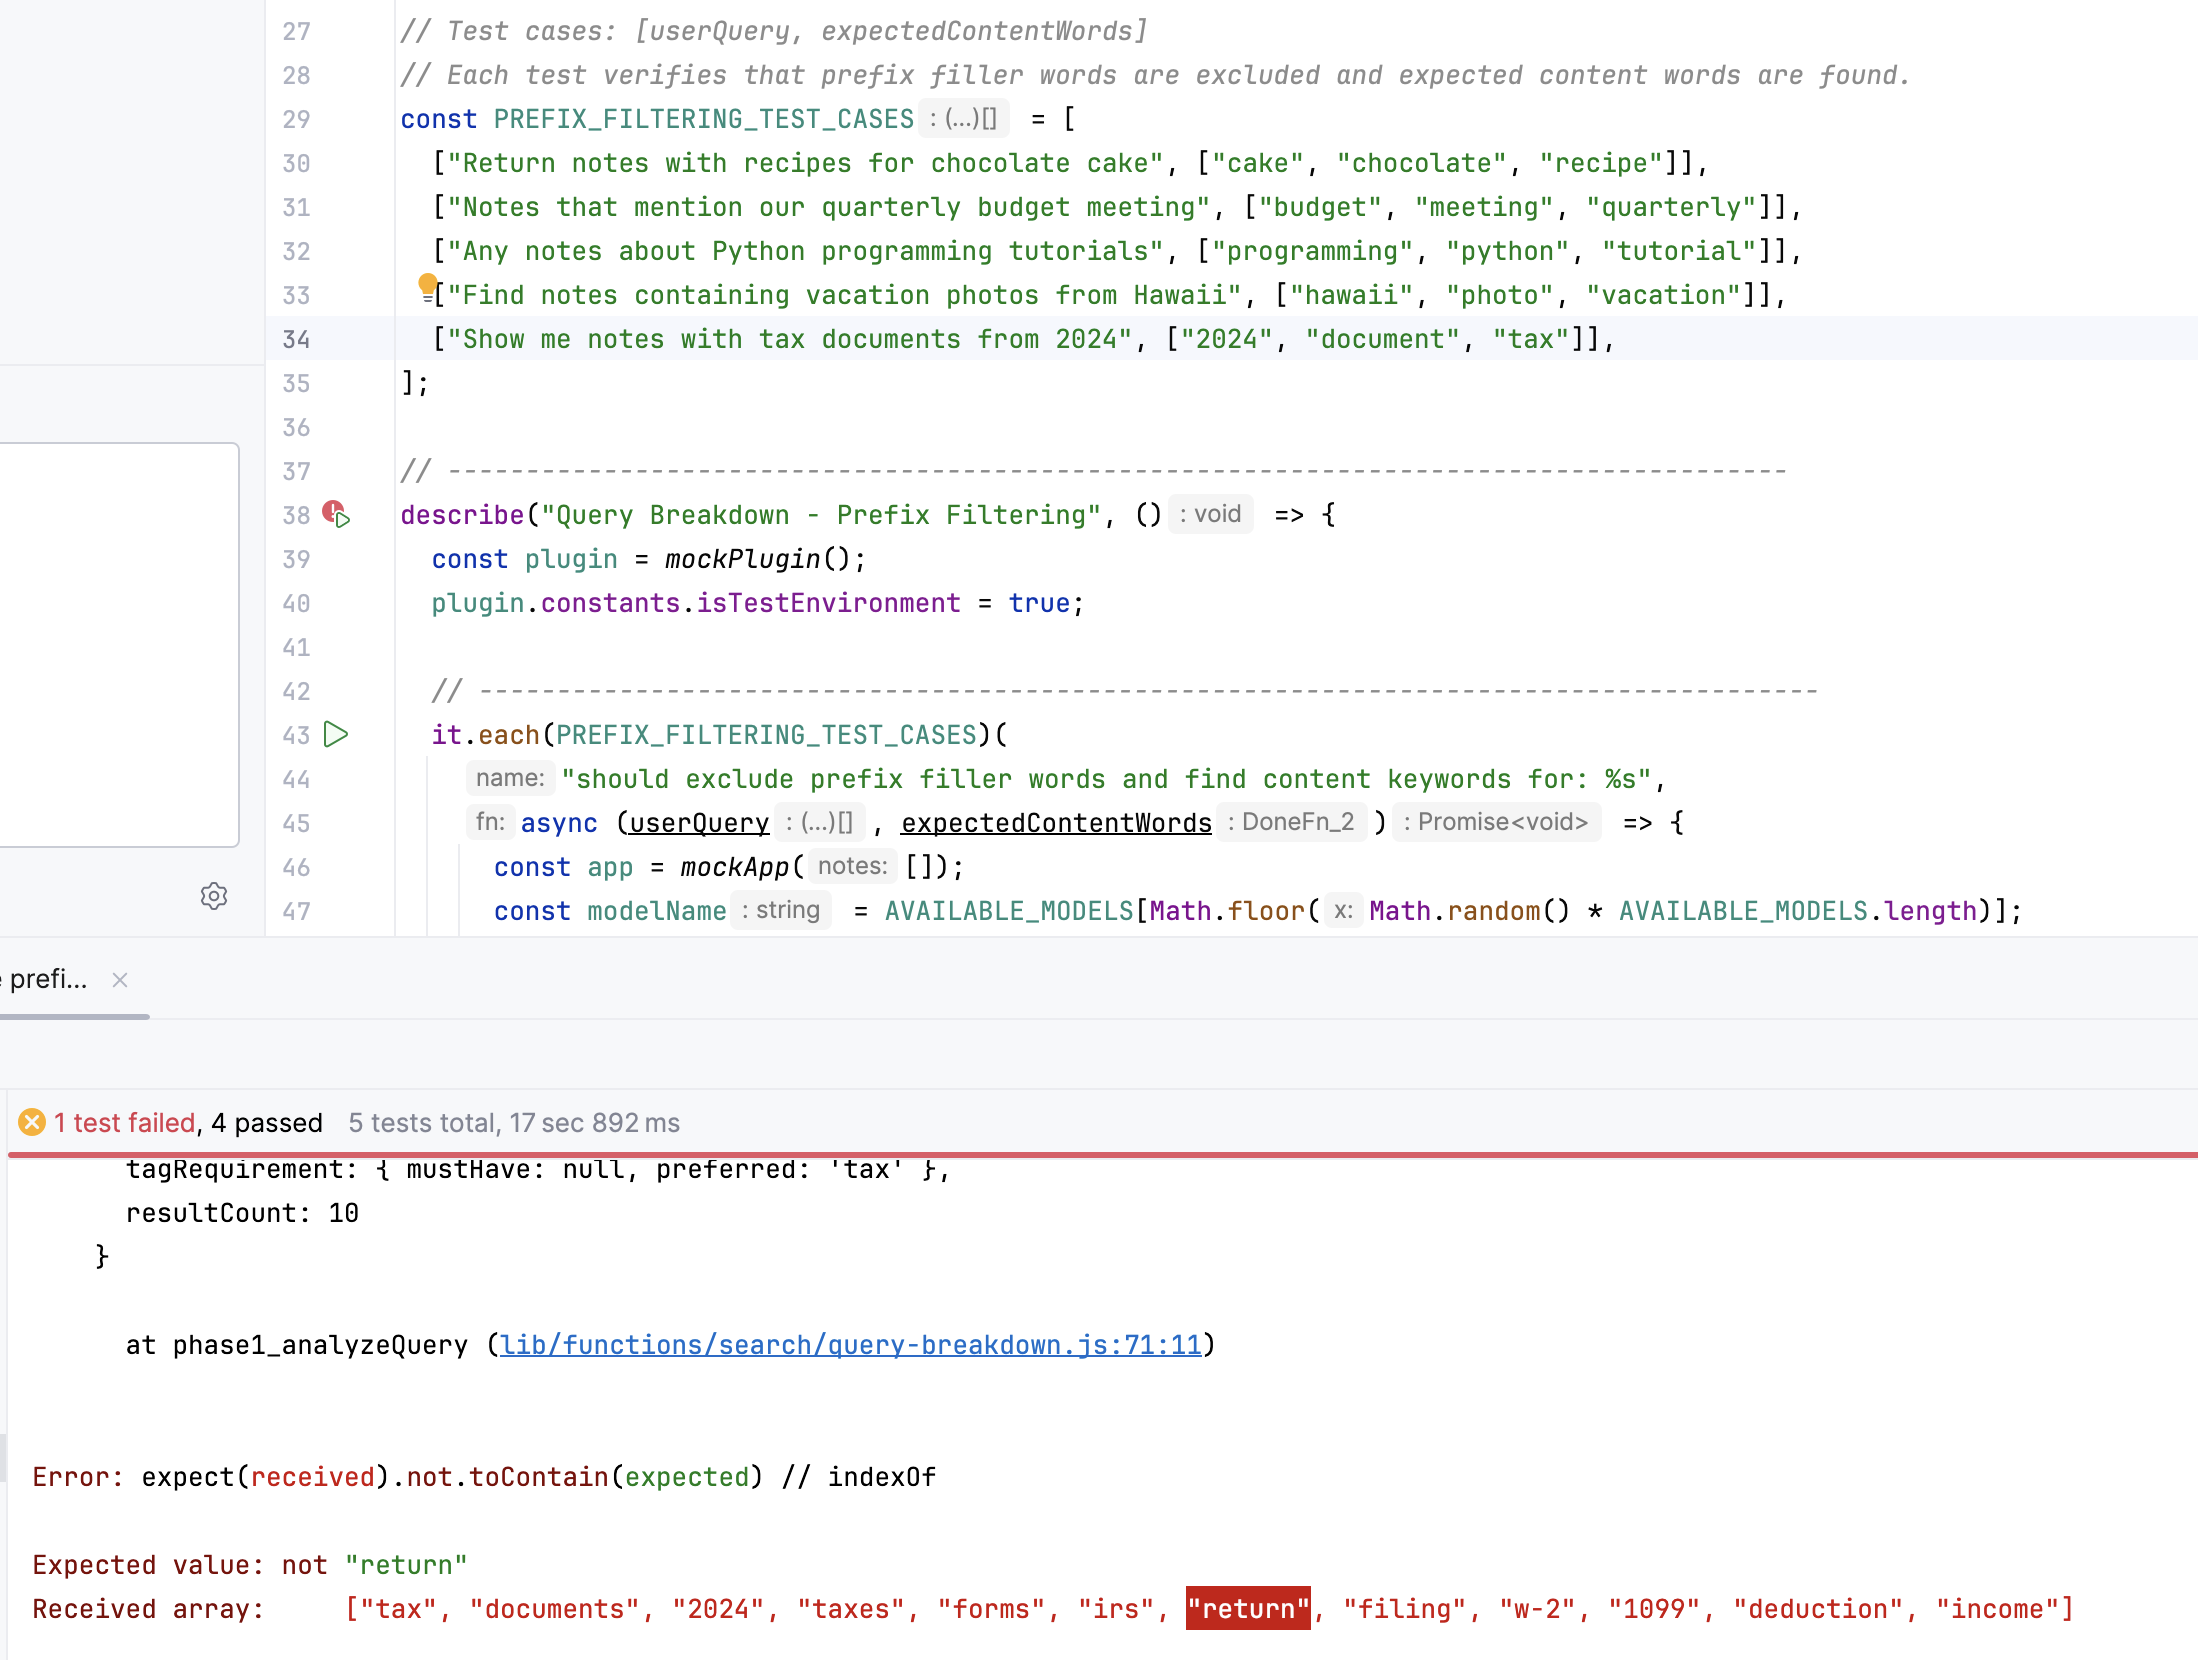Click line number 34 in gutter
The image size is (2198, 1660).
(295, 339)
